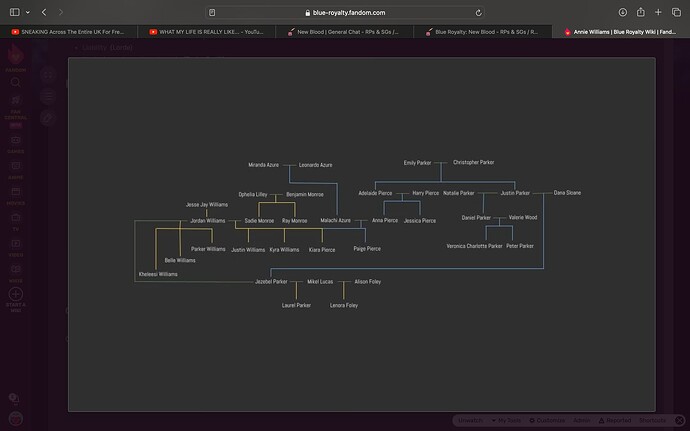This screenshot has height=431, width=690.
Task: Click the blue-royalty.fandom.com address bar
Action: click(345, 12)
